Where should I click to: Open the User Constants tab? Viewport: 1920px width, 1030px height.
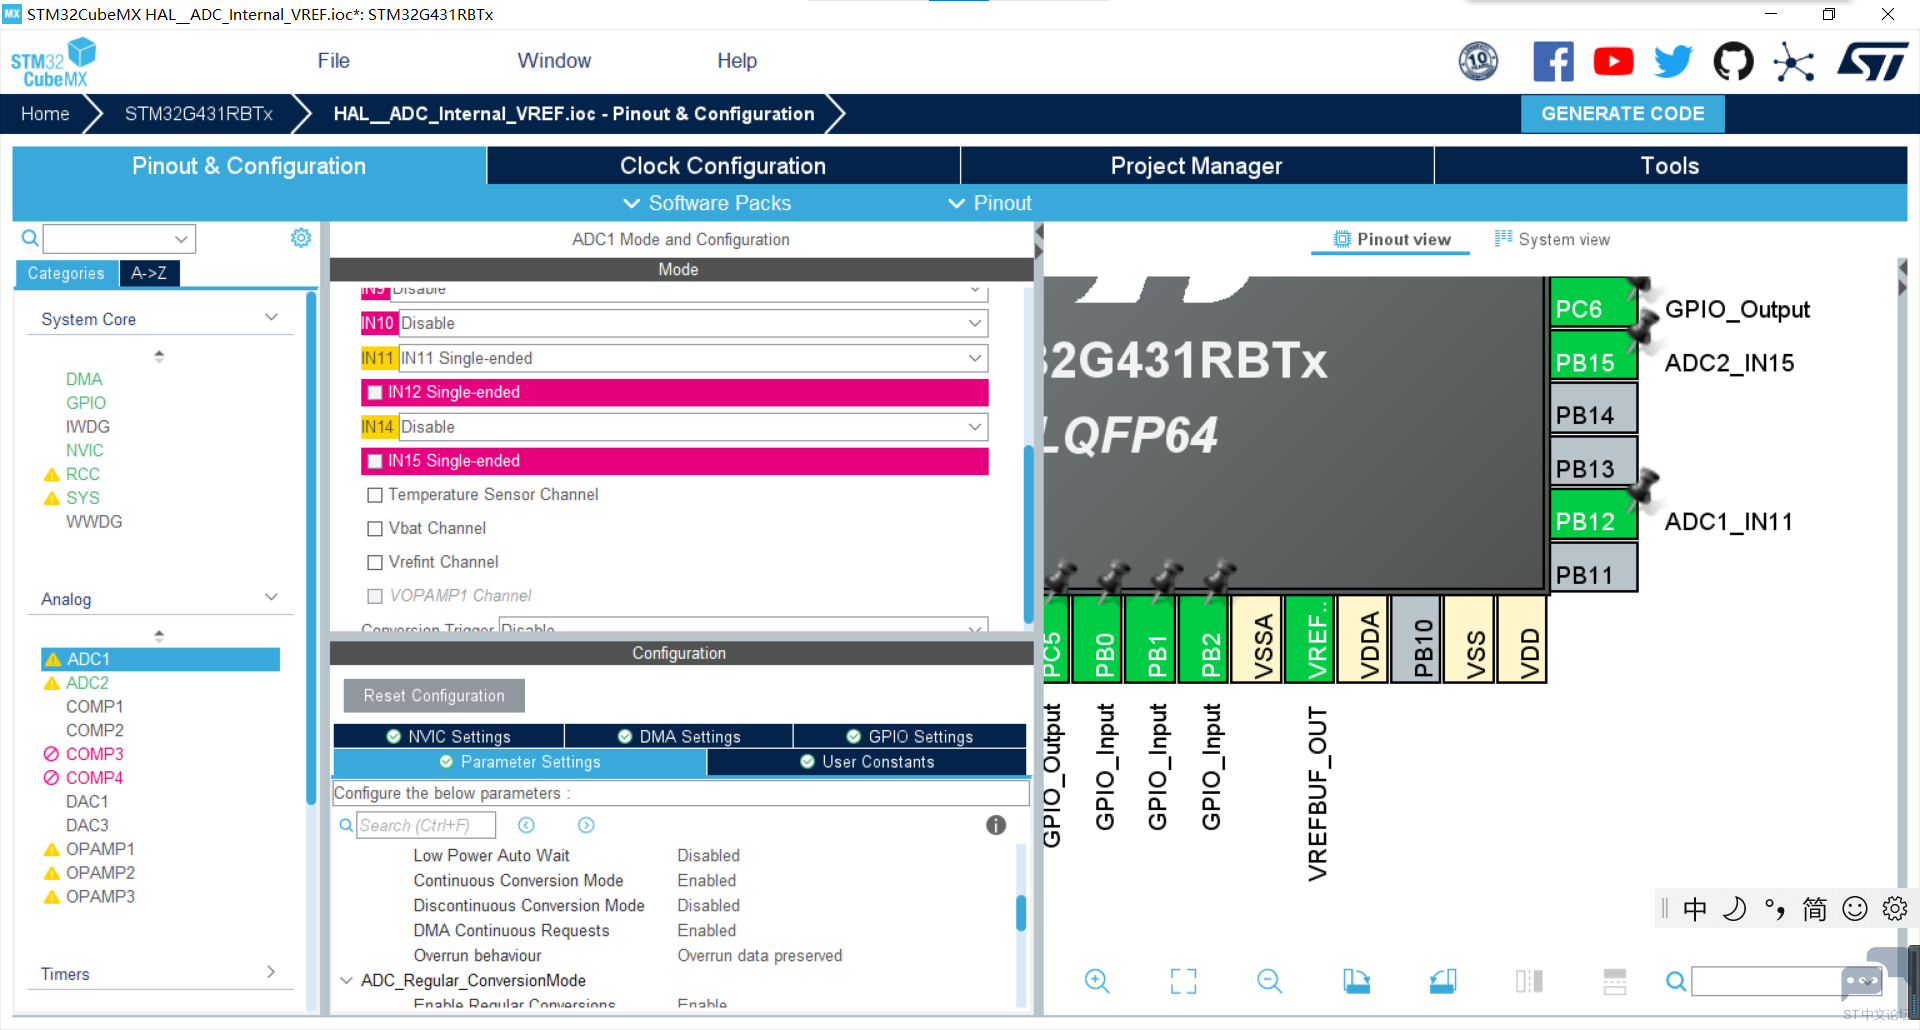pyautogui.click(x=866, y=762)
